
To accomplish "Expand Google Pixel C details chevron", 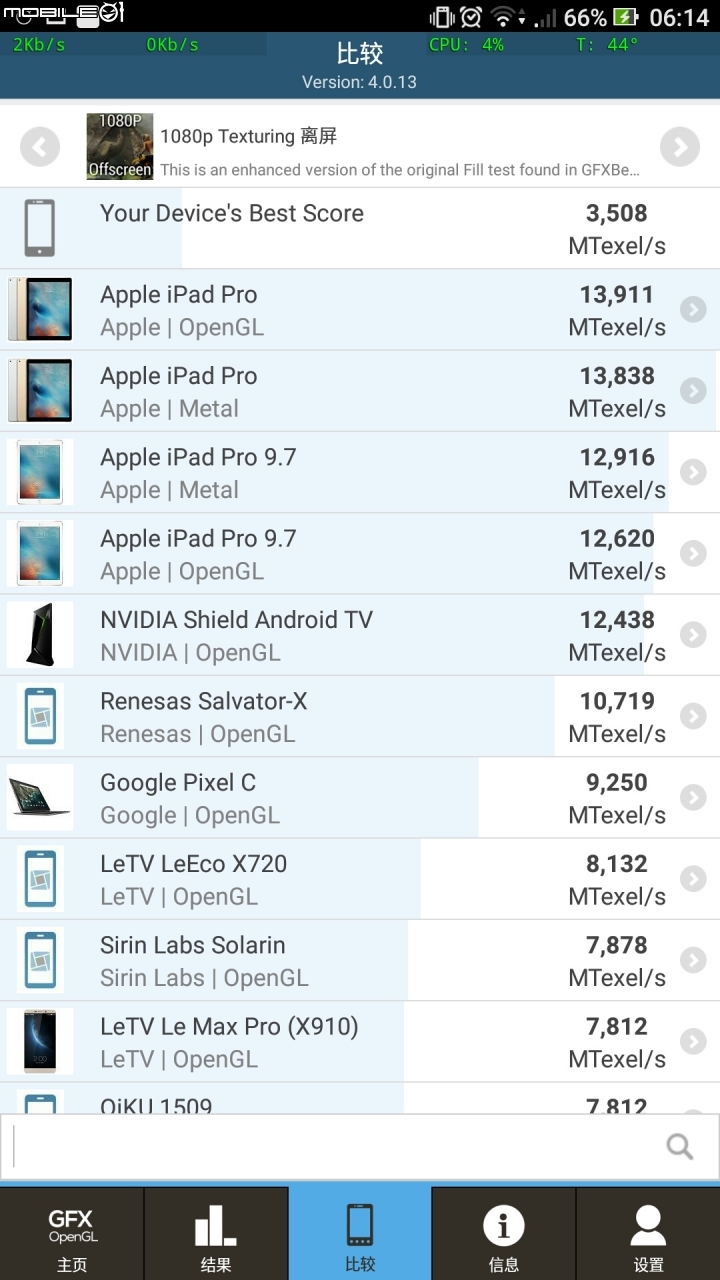I will pos(693,797).
